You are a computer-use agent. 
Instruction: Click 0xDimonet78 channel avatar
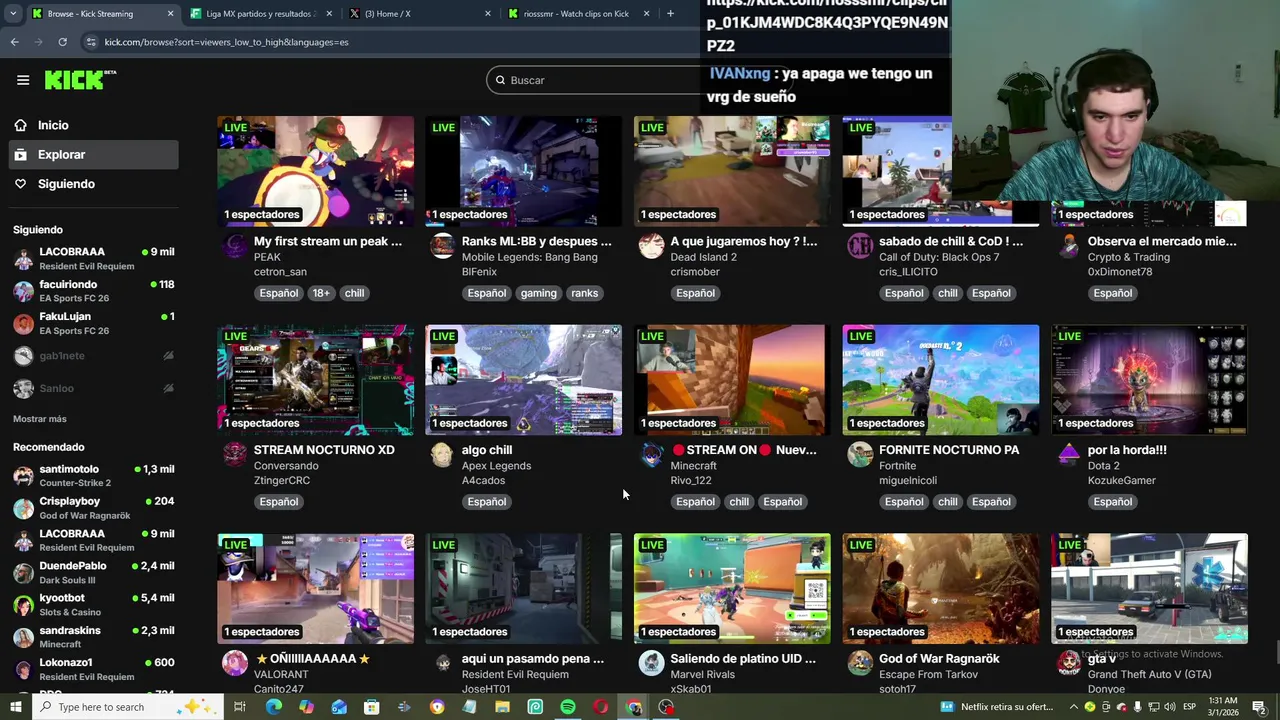point(1069,246)
